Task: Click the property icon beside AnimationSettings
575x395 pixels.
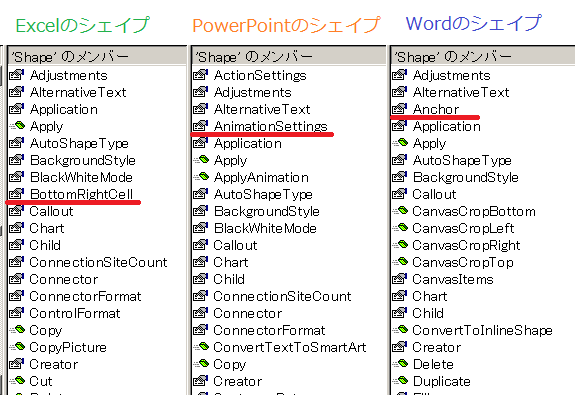Action: pyautogui.click(x=201, y=126)
